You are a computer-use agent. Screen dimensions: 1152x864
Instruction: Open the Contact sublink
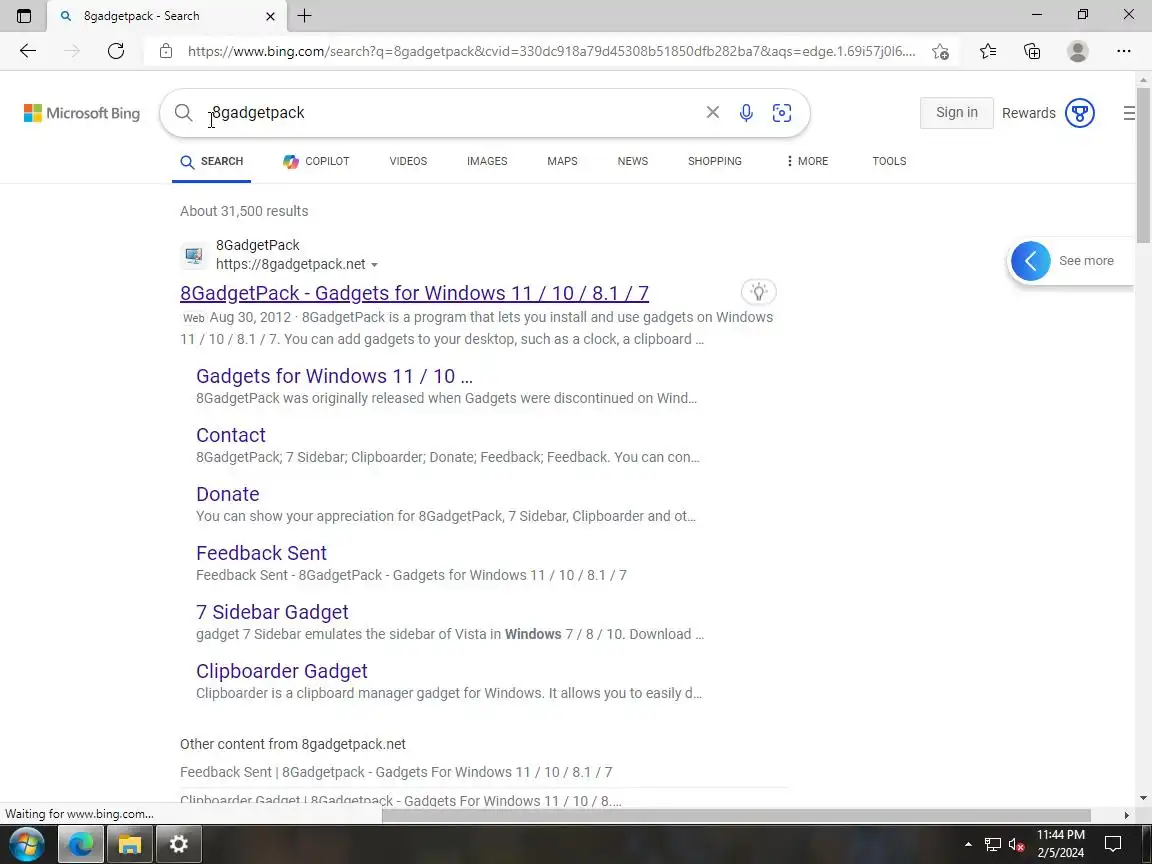pyautogui.click(x=231, y=435)
